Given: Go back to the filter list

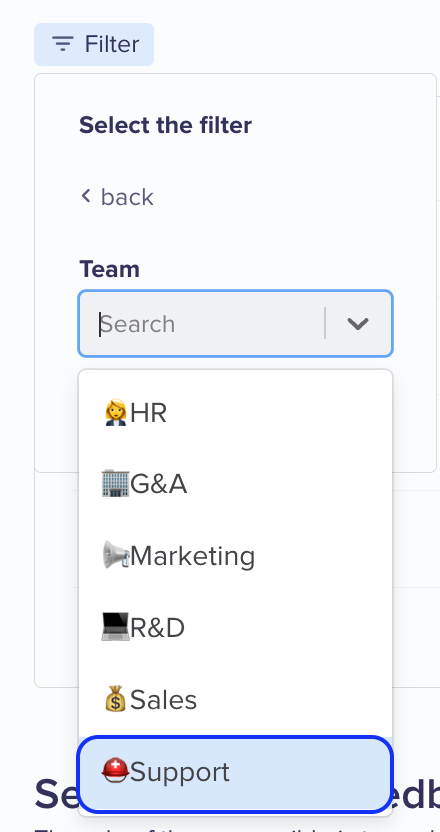Looking at the screenshot, I should tap(117, 196).
